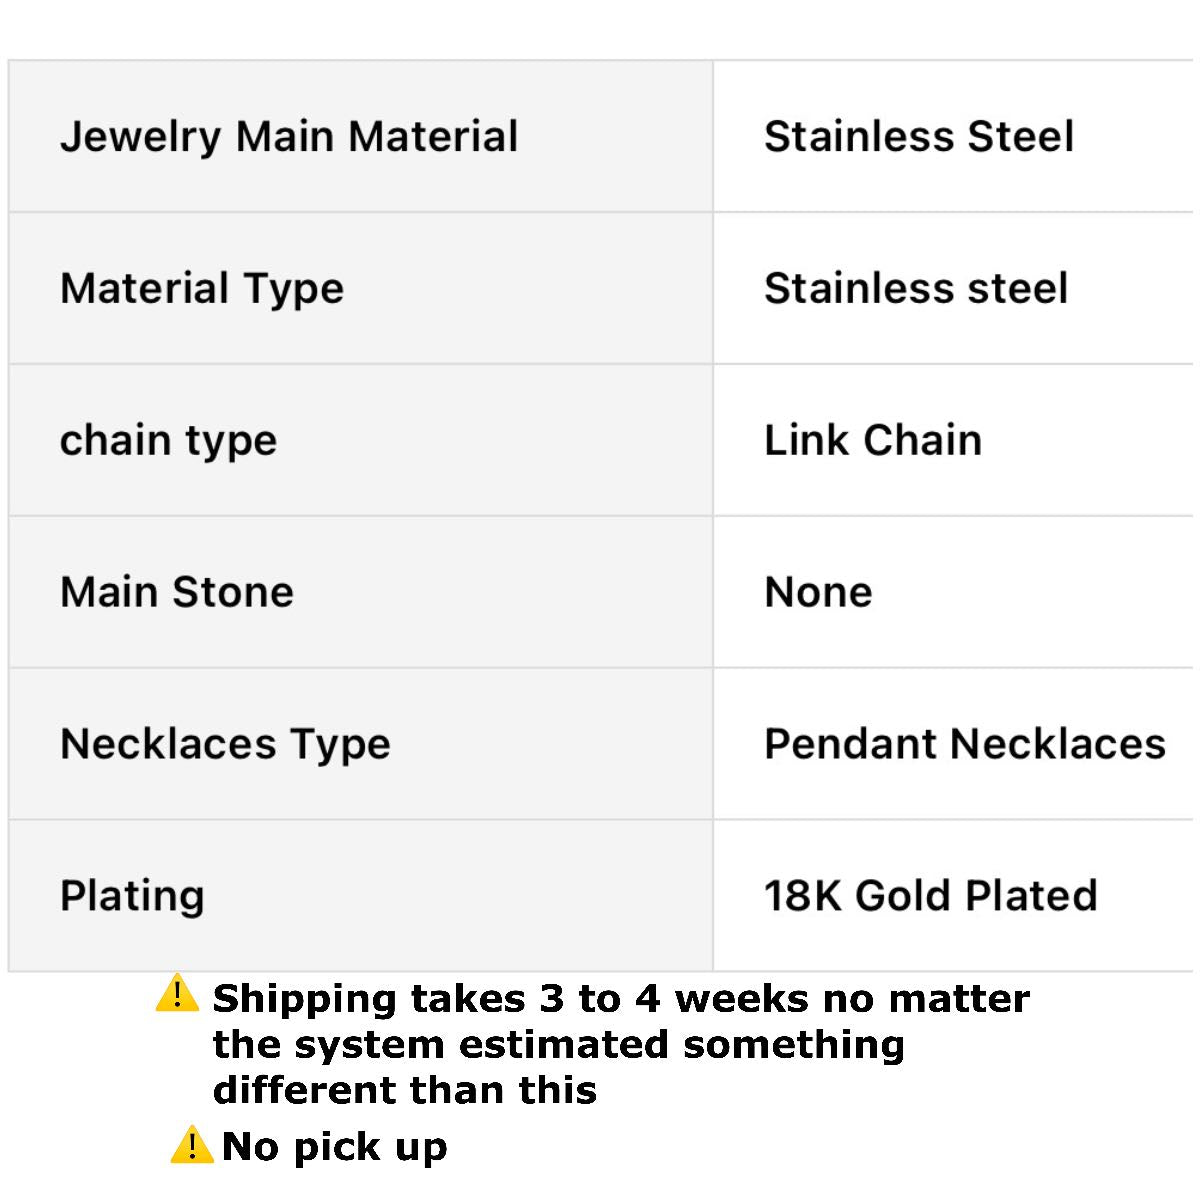Screen dimensions: 1200x1200
Task: Click the 18K text in the Plating value
Action: tap(803, 896)
